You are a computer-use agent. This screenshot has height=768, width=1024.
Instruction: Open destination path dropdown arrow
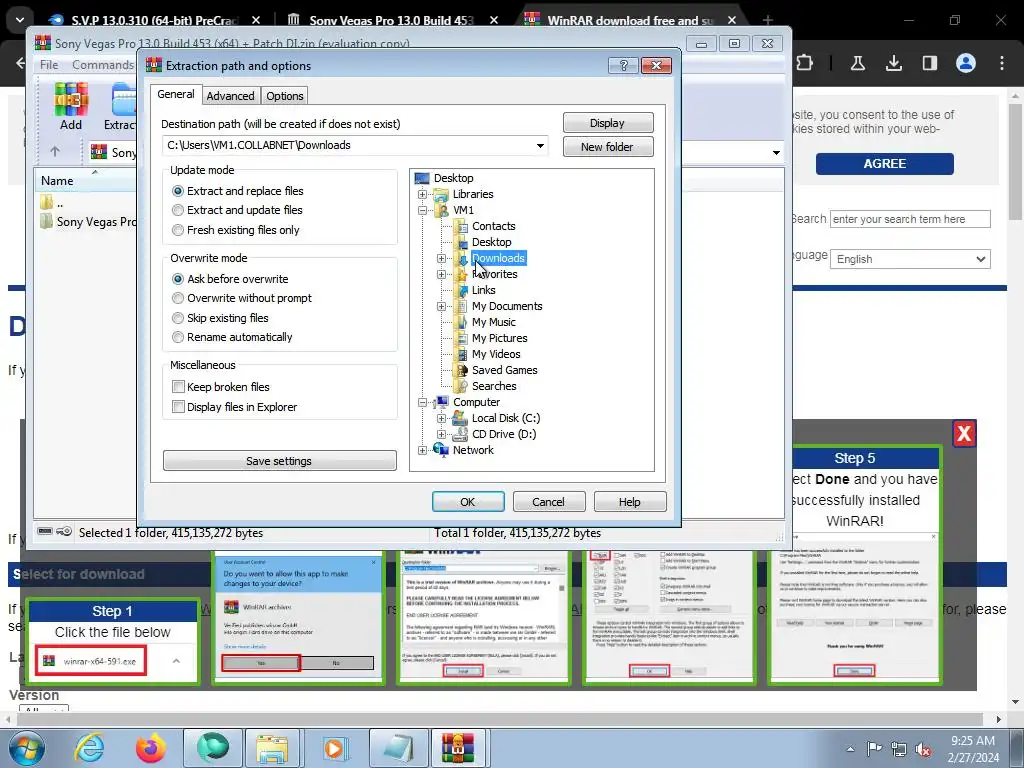click(x=540, y=146)
